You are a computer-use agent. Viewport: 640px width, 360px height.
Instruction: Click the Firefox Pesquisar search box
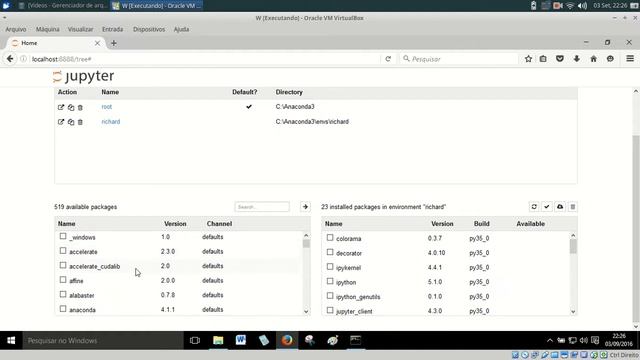459,59
